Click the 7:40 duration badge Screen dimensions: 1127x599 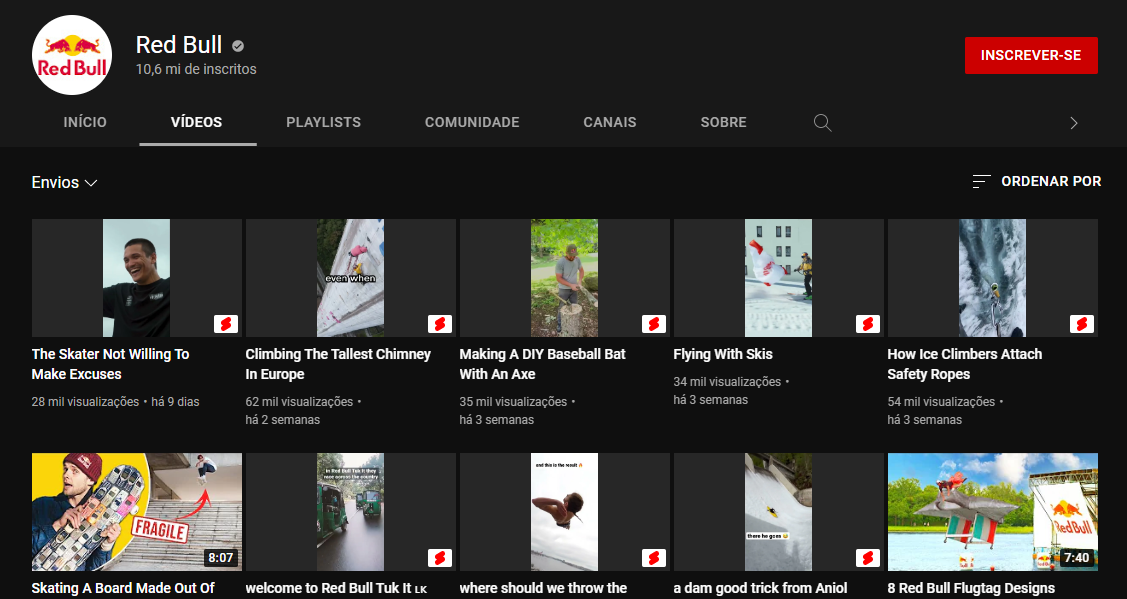(1076, 557)
